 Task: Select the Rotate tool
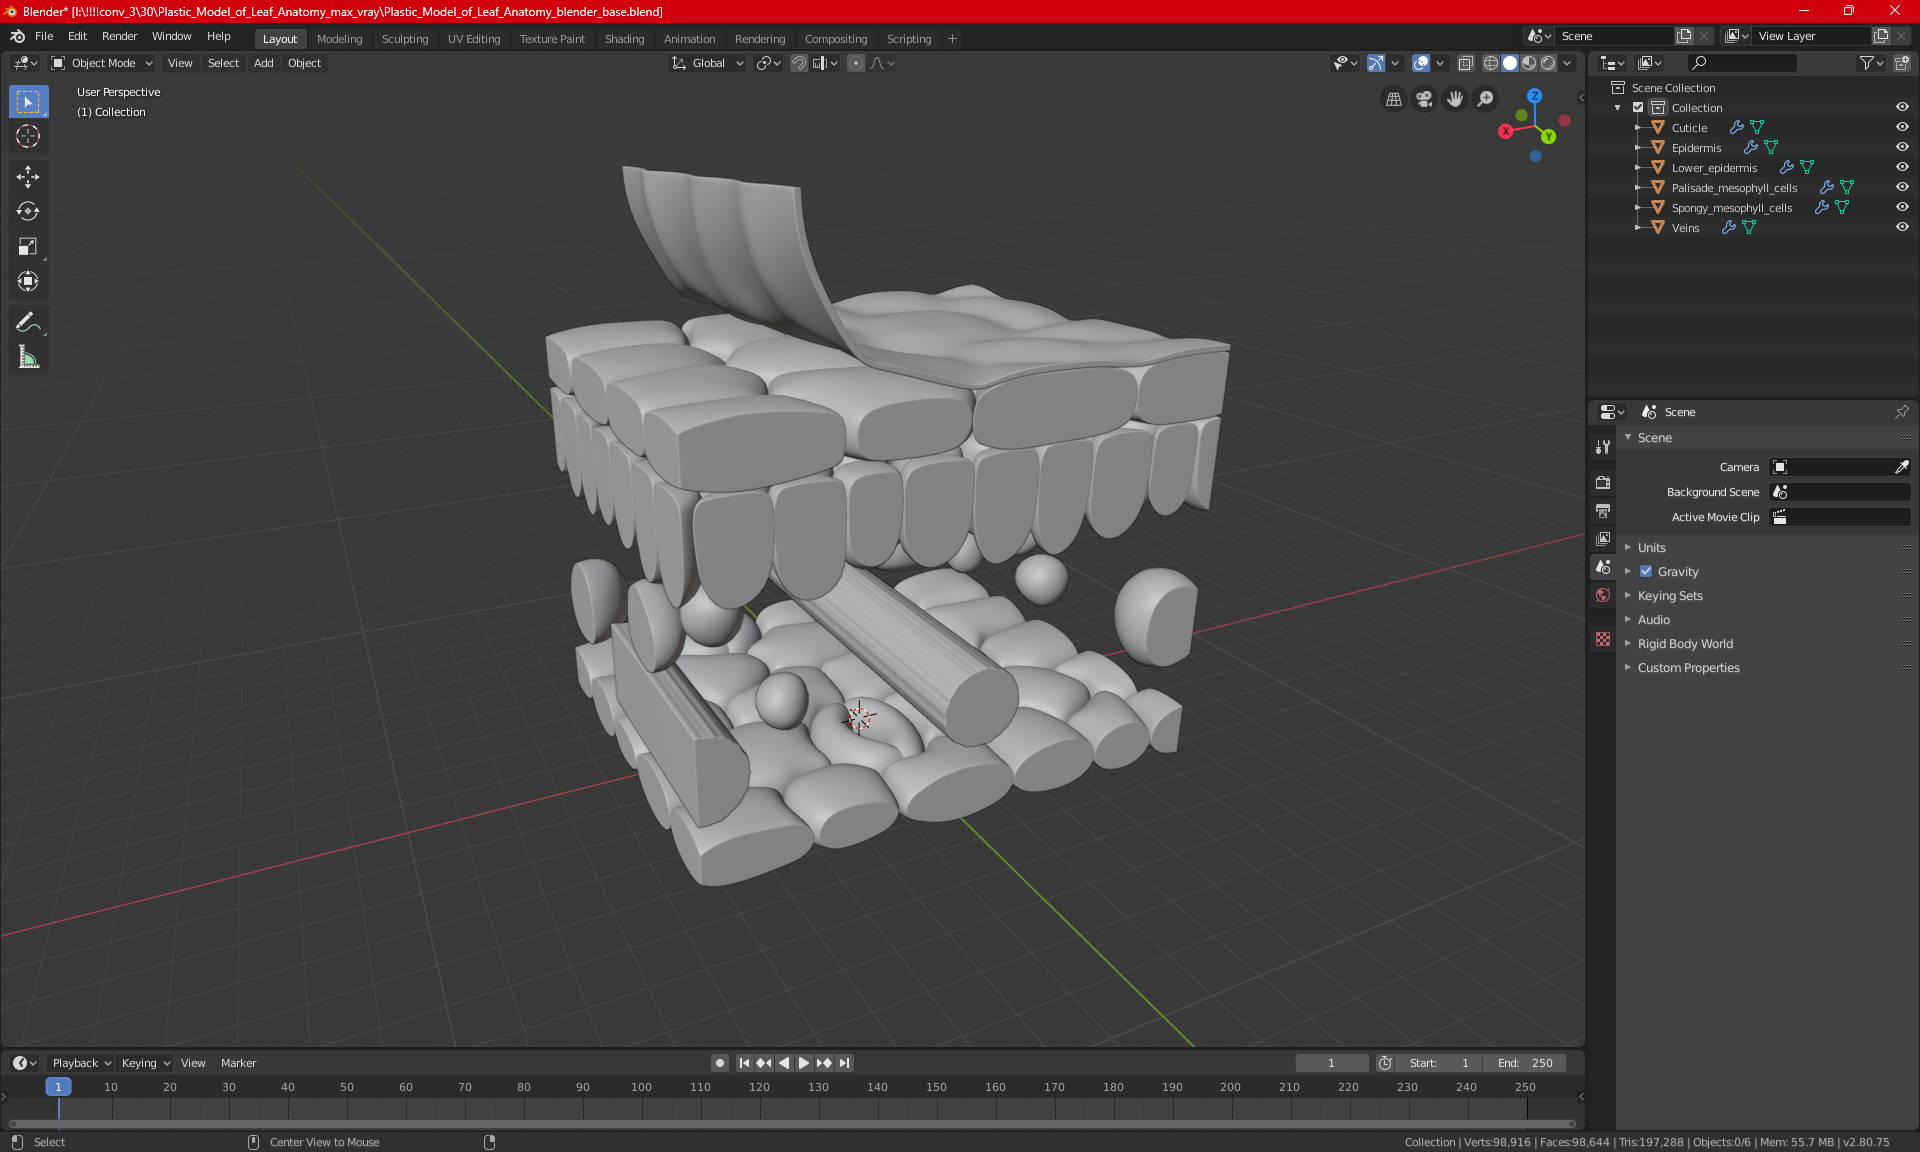click(x=28, y=211)
